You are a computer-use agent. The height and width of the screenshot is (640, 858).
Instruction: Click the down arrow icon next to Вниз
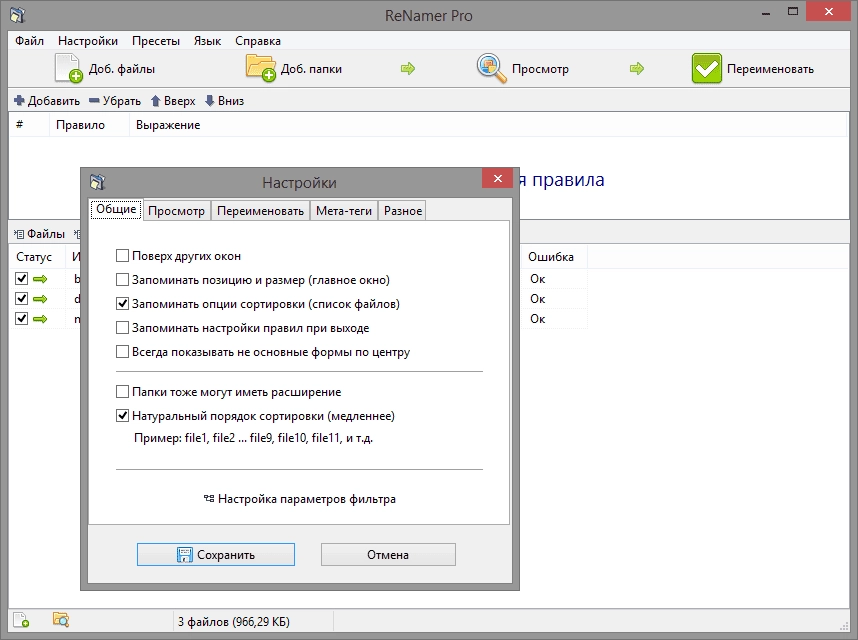click(209, 101)
